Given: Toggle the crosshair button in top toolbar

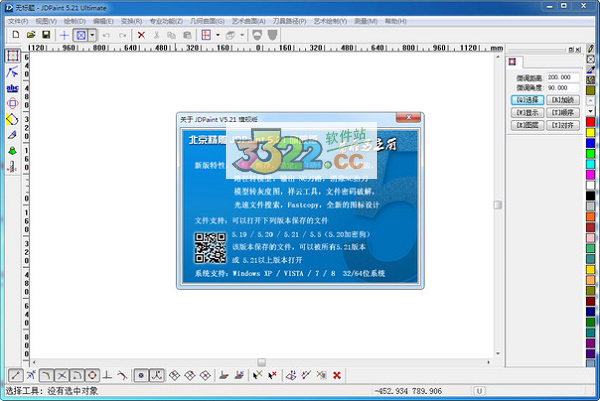Looking at the screenshot, I should click(x=64, y=34).
